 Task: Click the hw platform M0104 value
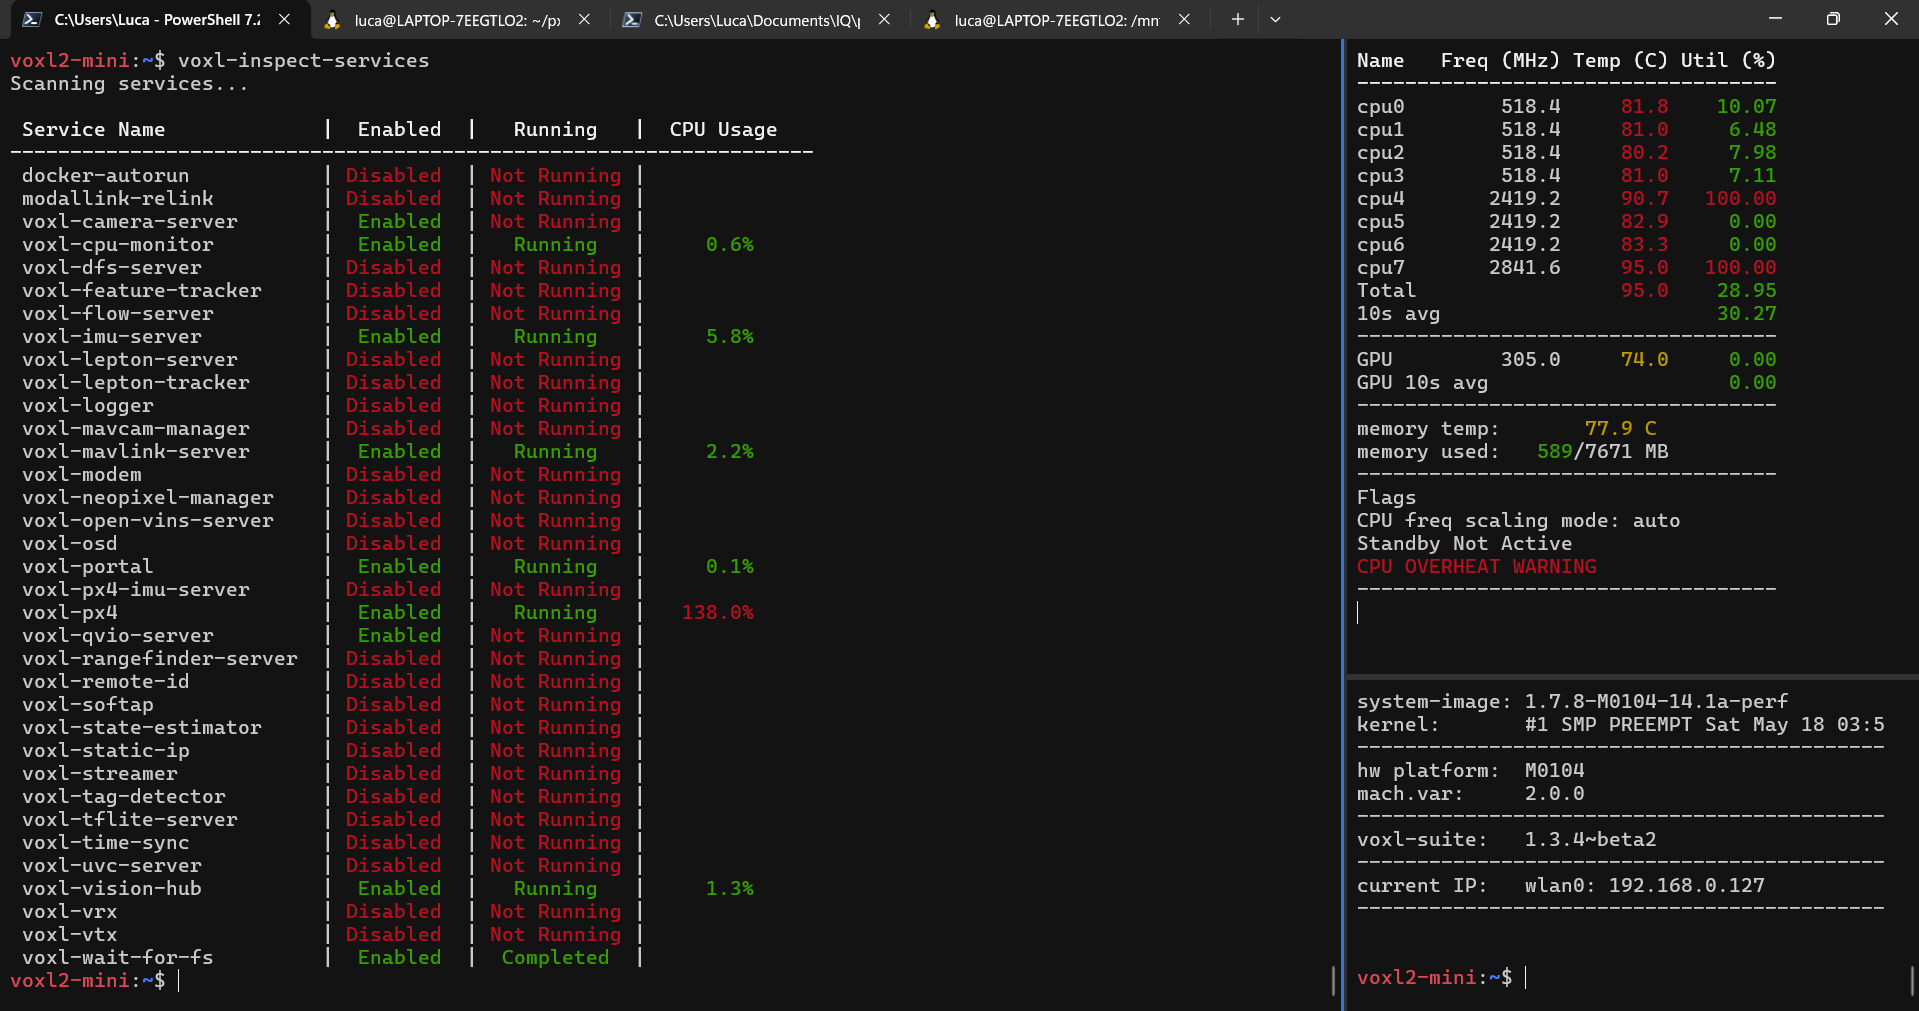(x=1555, y=771)
